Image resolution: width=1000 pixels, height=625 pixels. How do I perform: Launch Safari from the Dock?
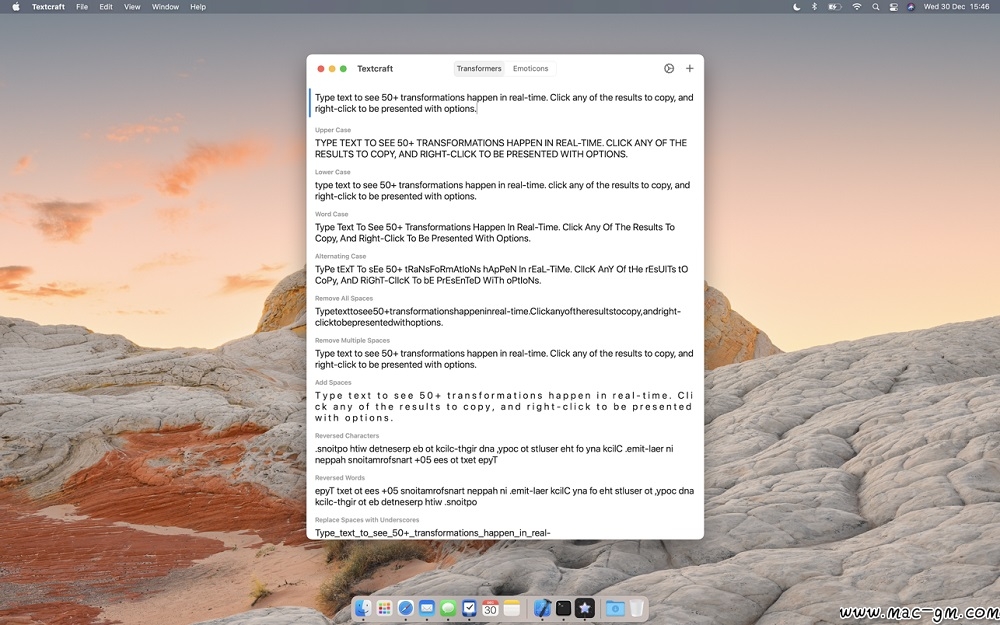(x=406, y=608)
